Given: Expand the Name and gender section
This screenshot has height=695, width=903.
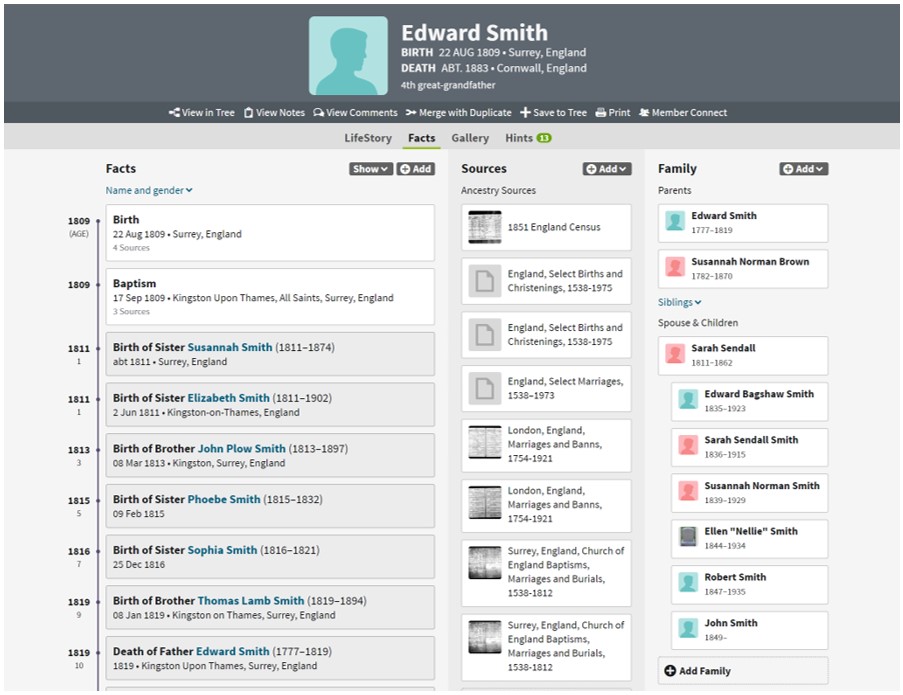Looking at the screenshot, I should pos(149,191).
